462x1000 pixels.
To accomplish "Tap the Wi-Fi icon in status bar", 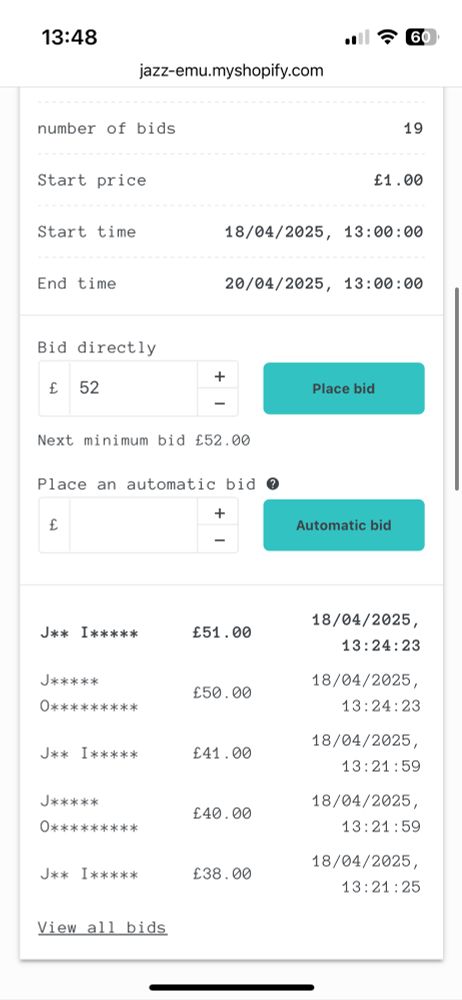I will [x=387, y=37].
